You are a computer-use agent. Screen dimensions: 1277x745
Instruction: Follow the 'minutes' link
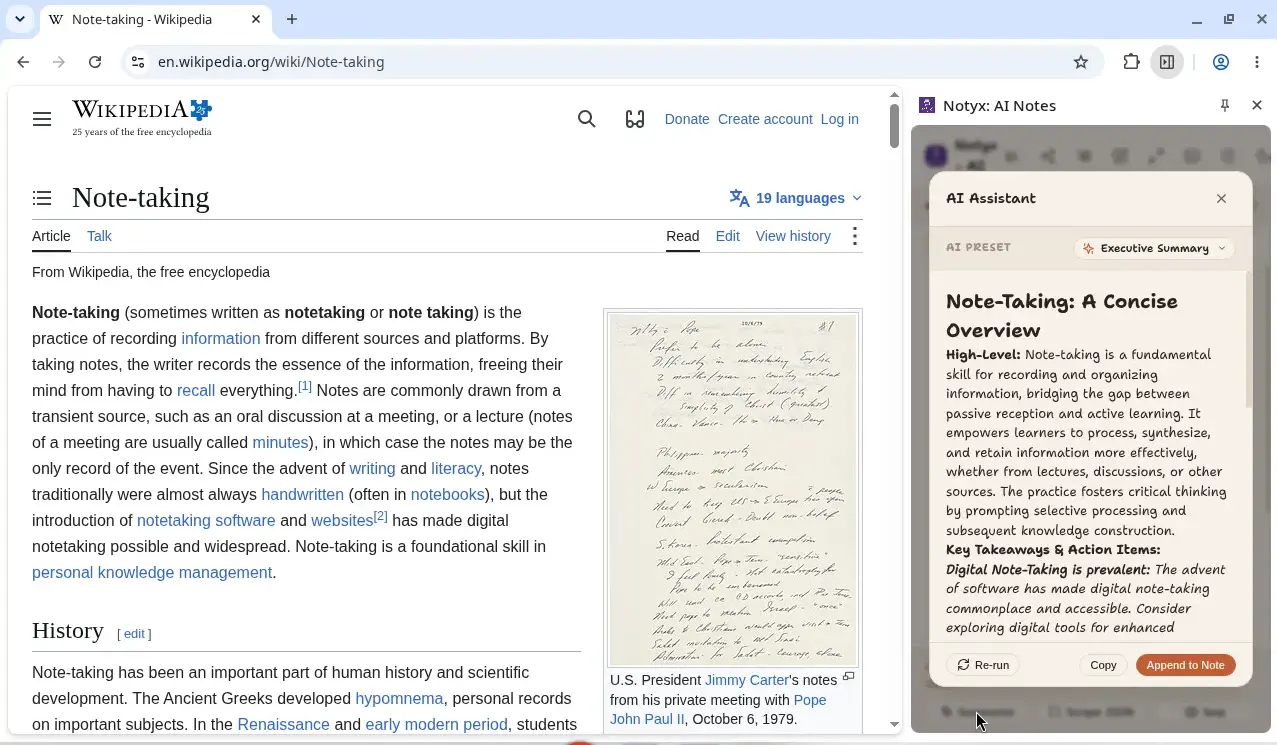coord(280,442)
